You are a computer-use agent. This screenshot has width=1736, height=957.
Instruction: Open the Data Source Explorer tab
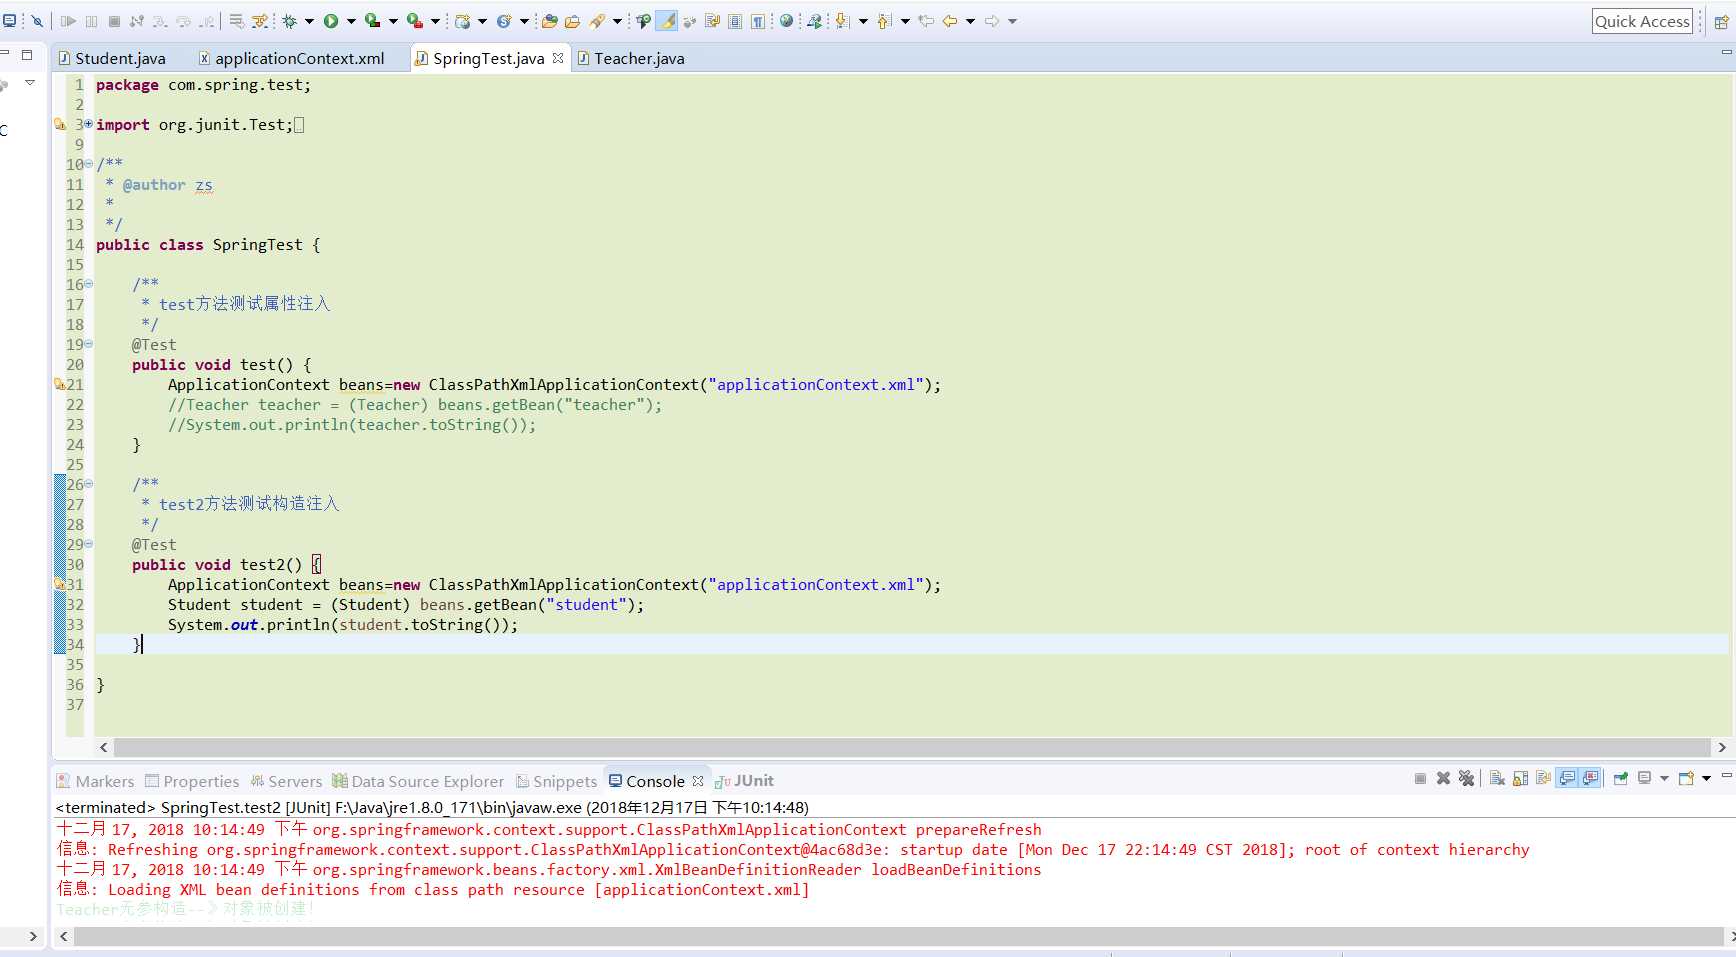418,781
